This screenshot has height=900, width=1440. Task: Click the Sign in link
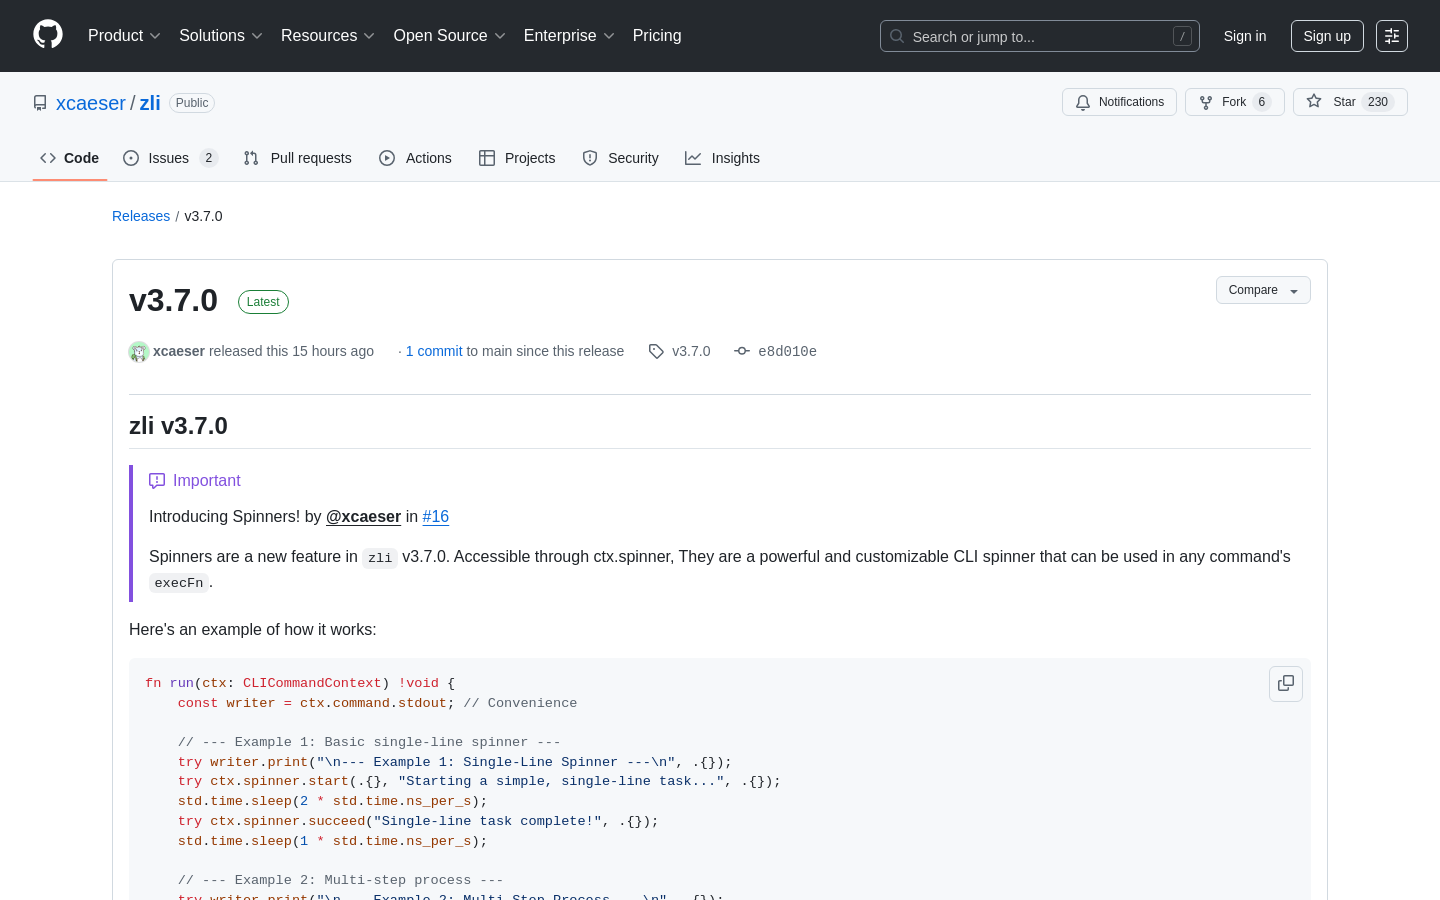tap(1245, 36)
